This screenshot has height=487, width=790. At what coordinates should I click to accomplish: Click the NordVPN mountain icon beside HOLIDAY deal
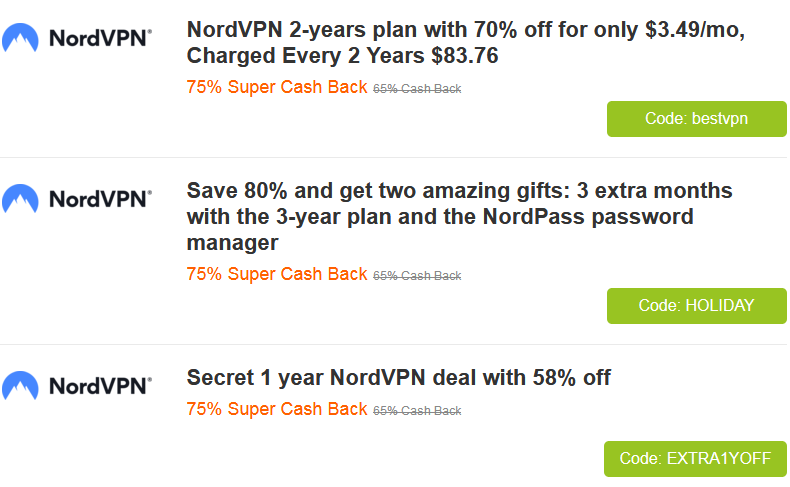point(20,197)
